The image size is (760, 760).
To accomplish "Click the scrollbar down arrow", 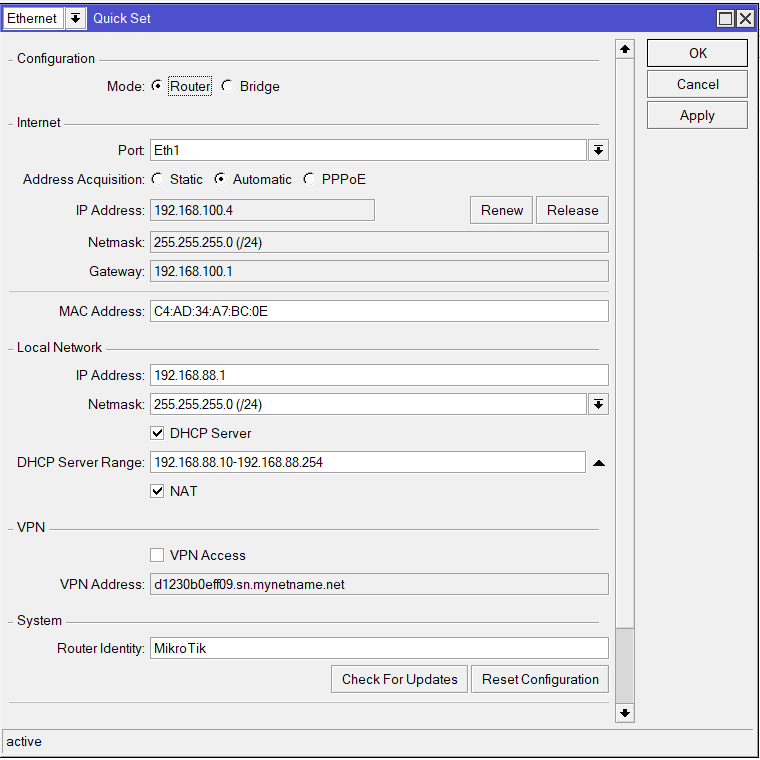I will click(x=625, y=713).
